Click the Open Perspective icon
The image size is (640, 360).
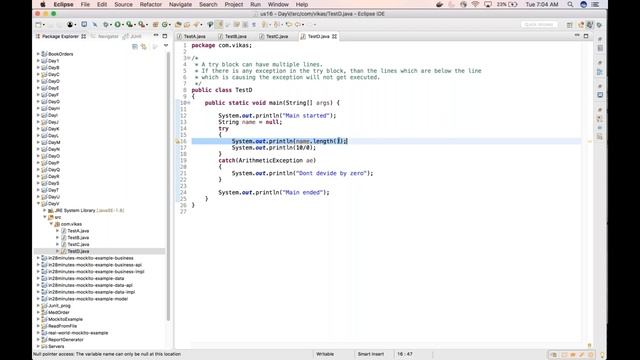569,25
